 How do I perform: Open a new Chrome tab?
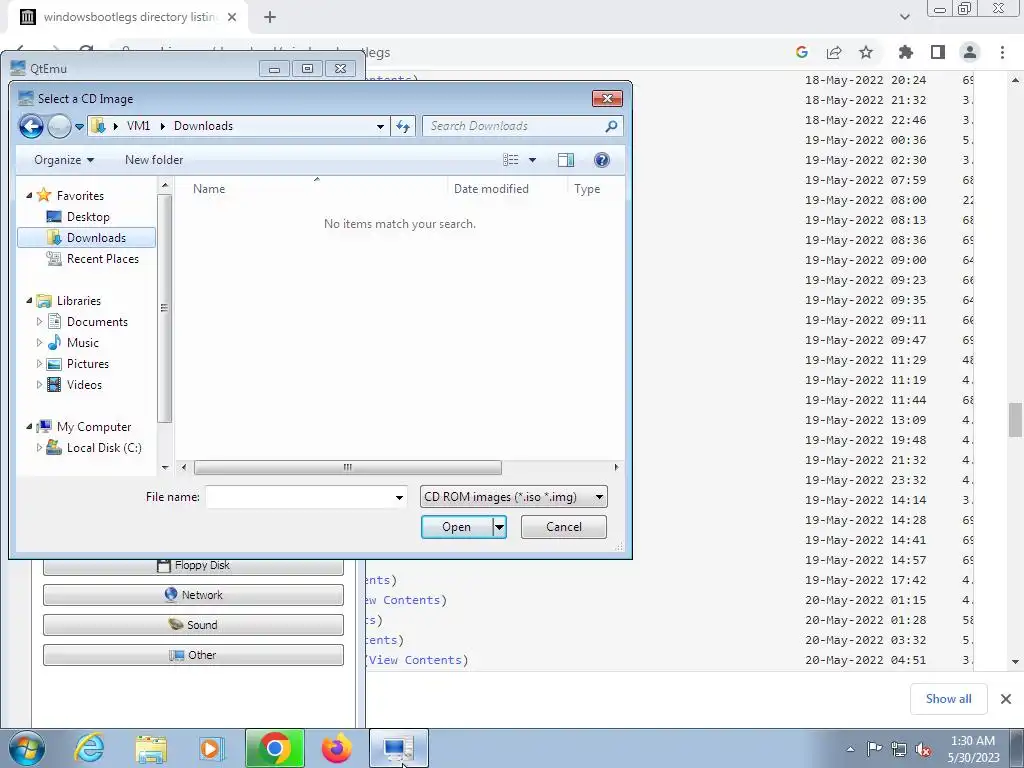(270, 18)
